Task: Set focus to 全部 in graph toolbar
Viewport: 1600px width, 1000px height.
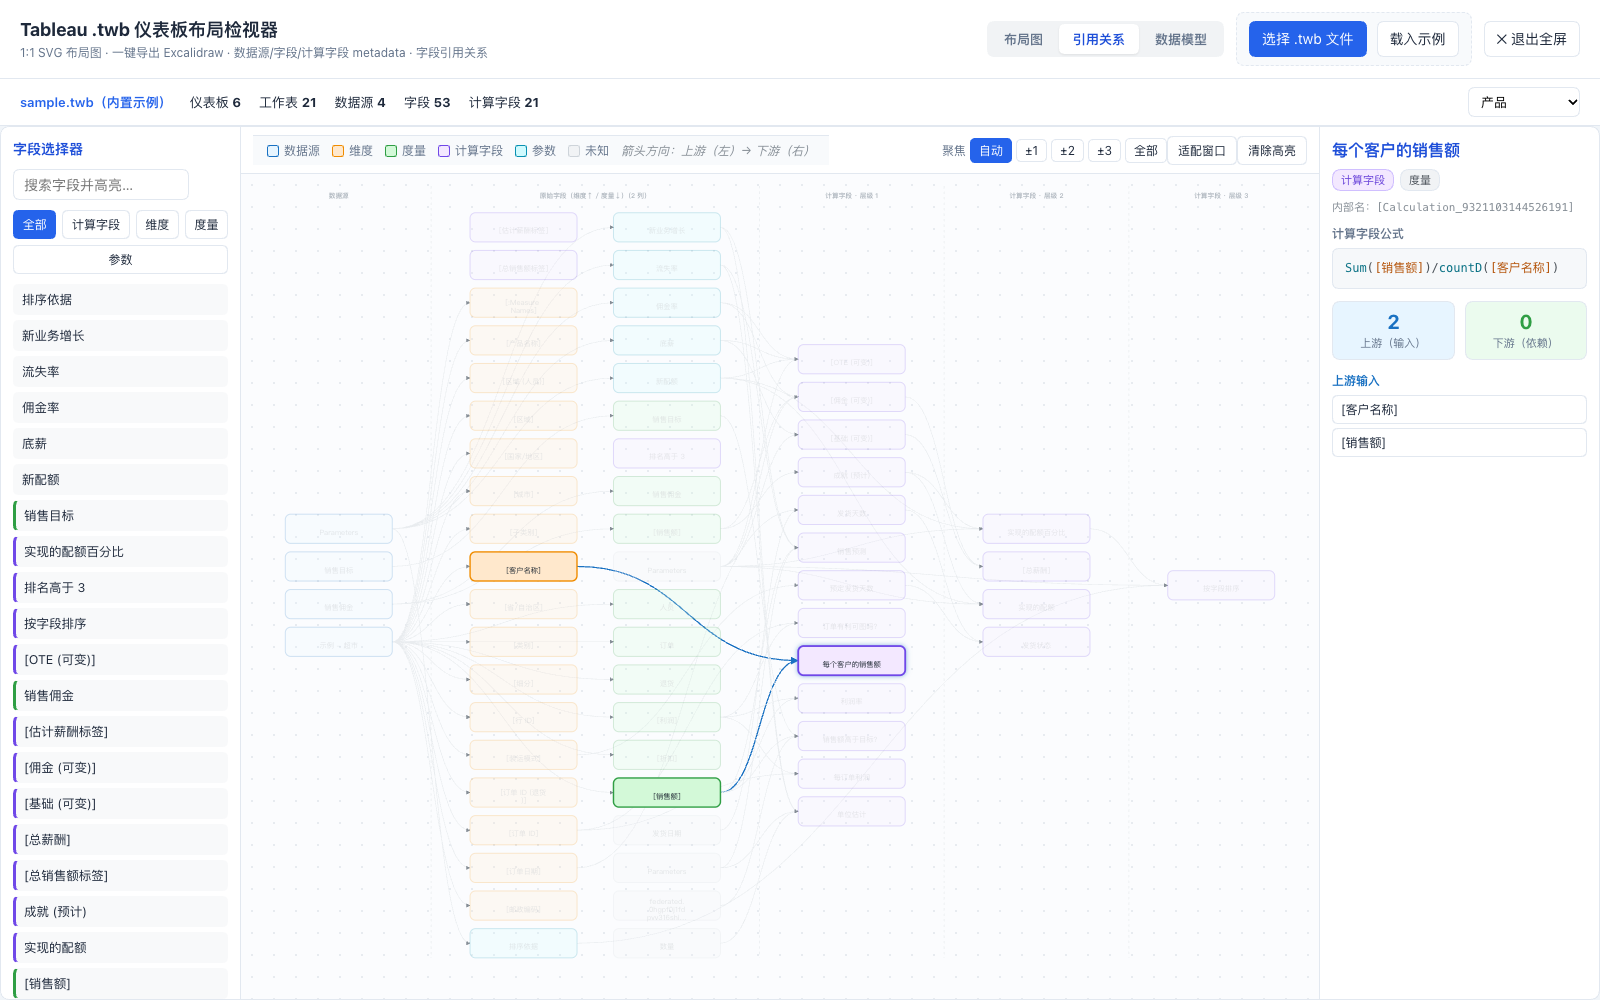Action: pyautogui.click(x=1146, y=151)
